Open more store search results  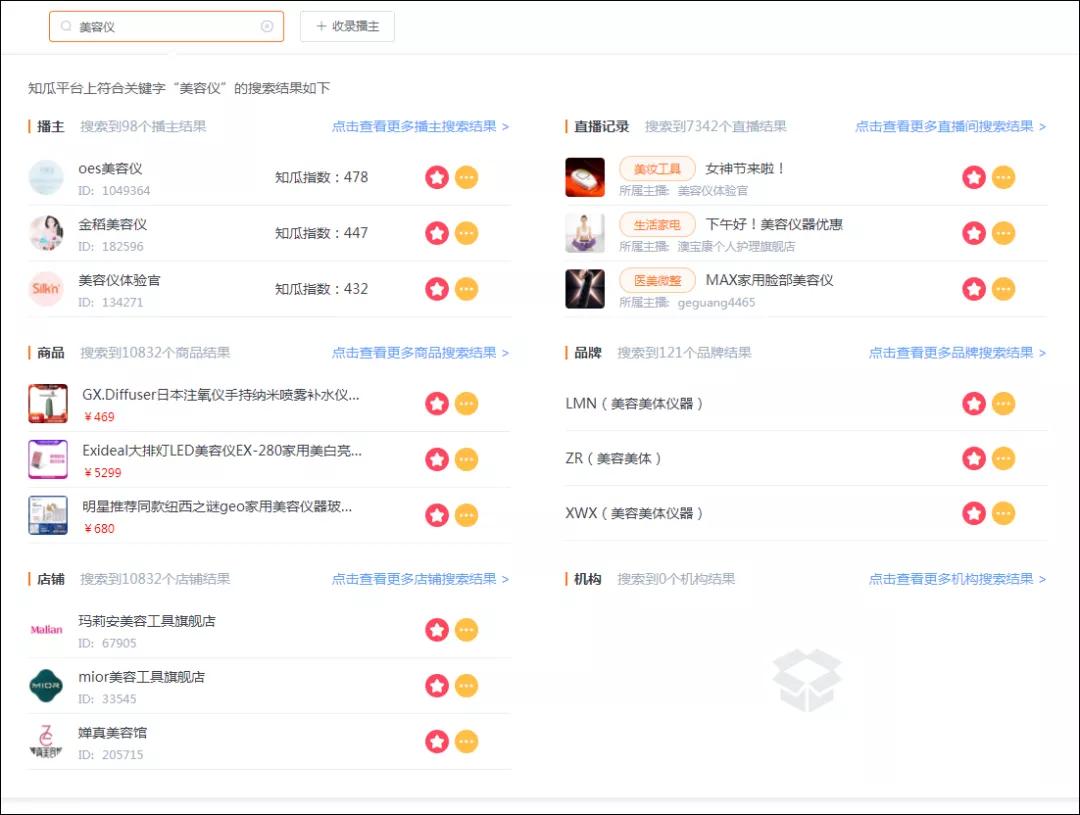(x=422, y=578)
